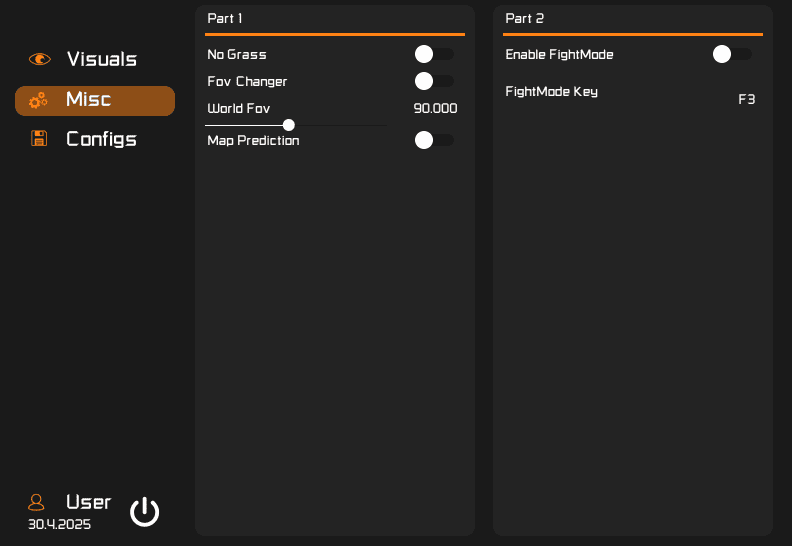792x546 pixels.
Task: Click the World Fov value 90.000
Action: tap(435, 108)
